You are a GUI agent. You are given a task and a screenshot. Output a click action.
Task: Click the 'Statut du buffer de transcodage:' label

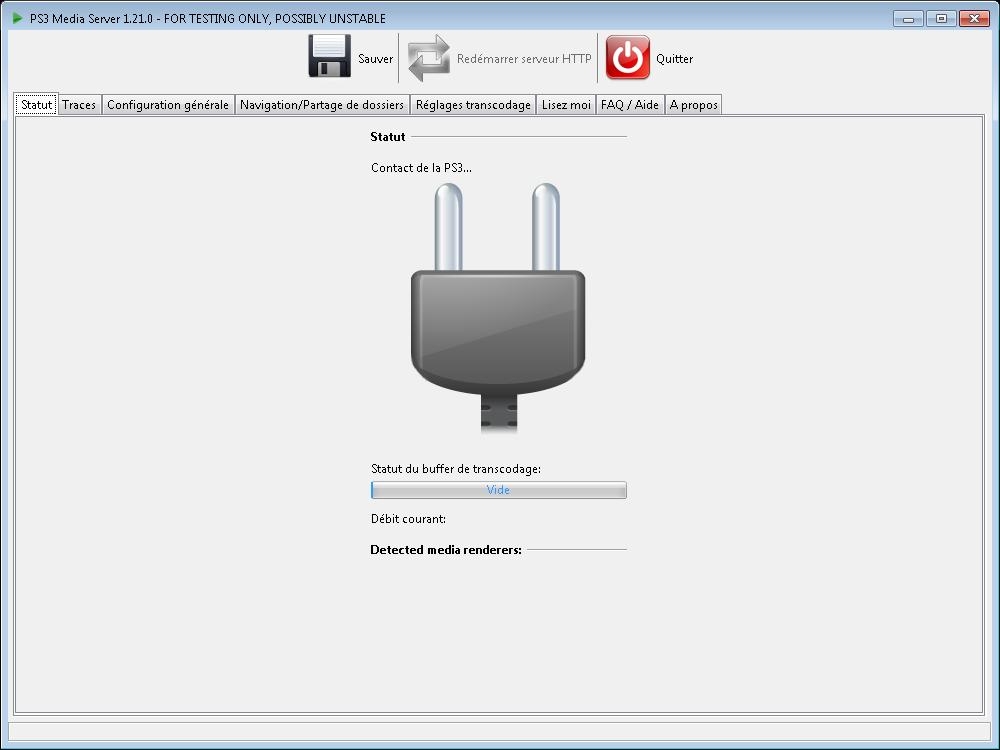pyautogui.click(x=456, y=469)
